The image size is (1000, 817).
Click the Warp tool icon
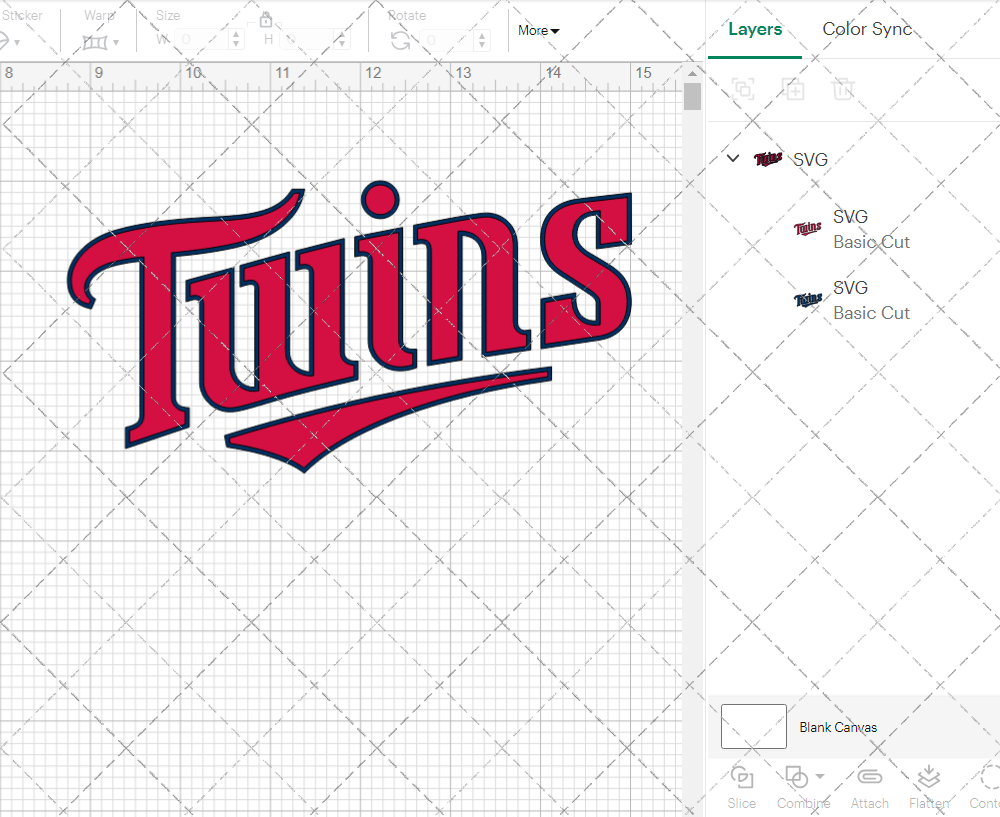pyautogui.click(x=94, y=43)
